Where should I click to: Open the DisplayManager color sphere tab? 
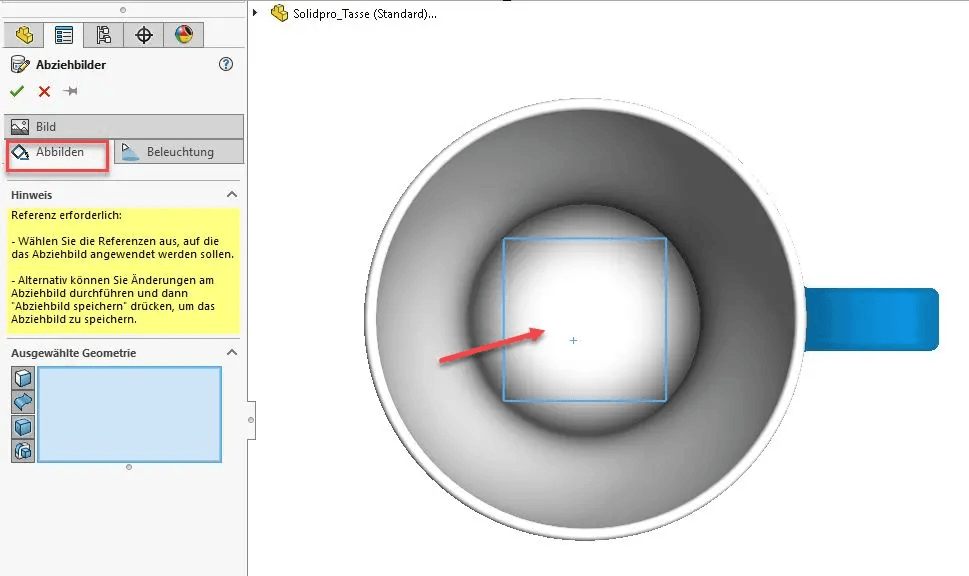pyautogui.click(x=183, y=35)
